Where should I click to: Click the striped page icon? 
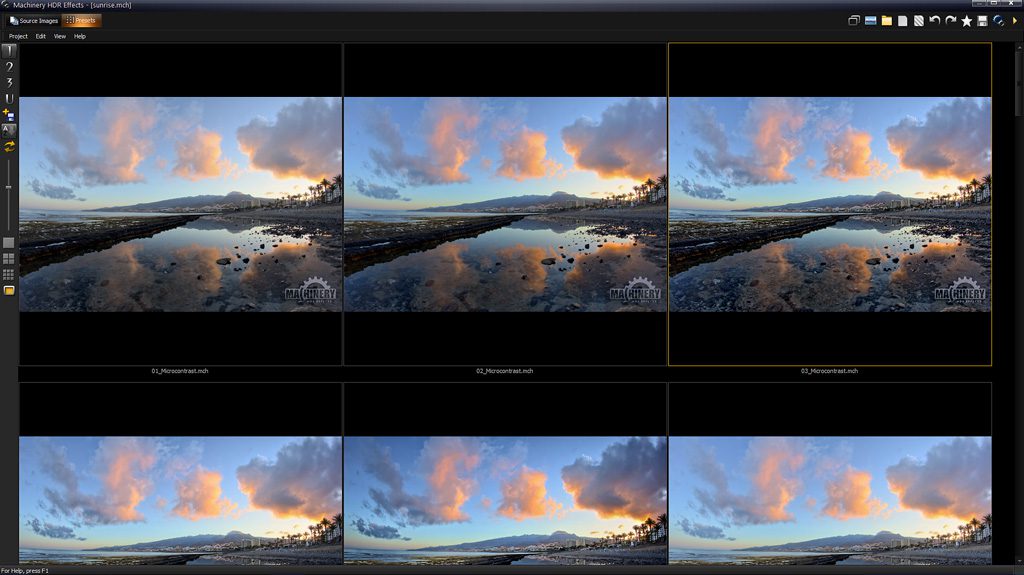(x=918, y=21)
